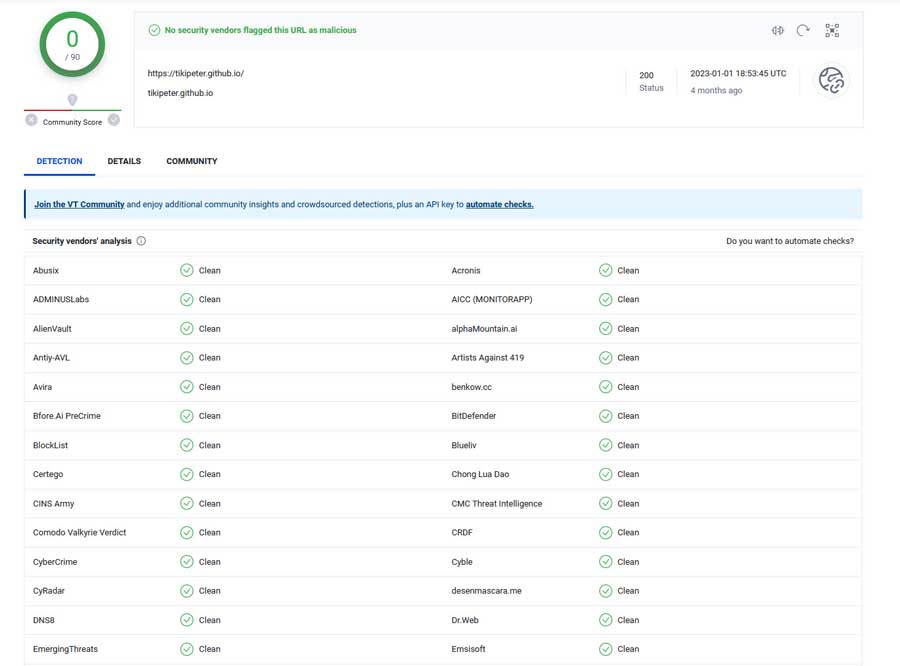
Task: Click the Clean check icon for Chong Lua Dao
Action: (606, 474)
